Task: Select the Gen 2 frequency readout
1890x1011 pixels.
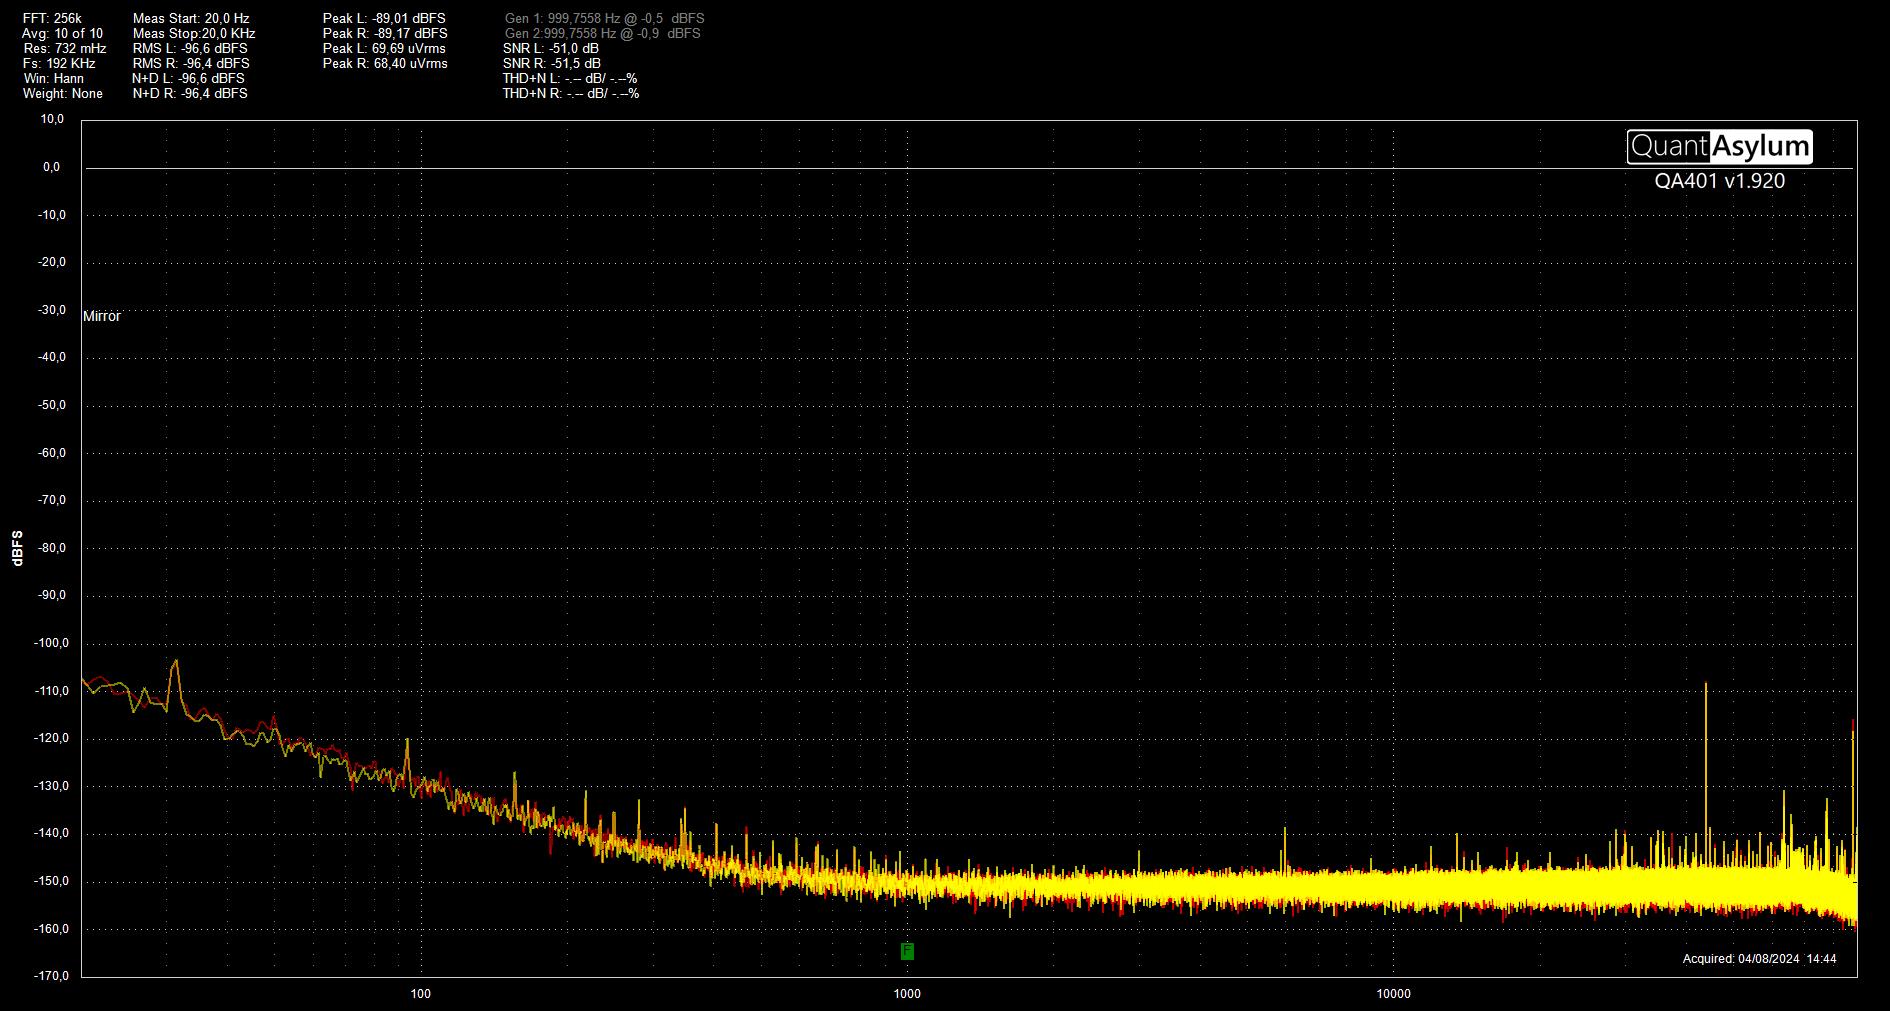Action: (603, 34)
